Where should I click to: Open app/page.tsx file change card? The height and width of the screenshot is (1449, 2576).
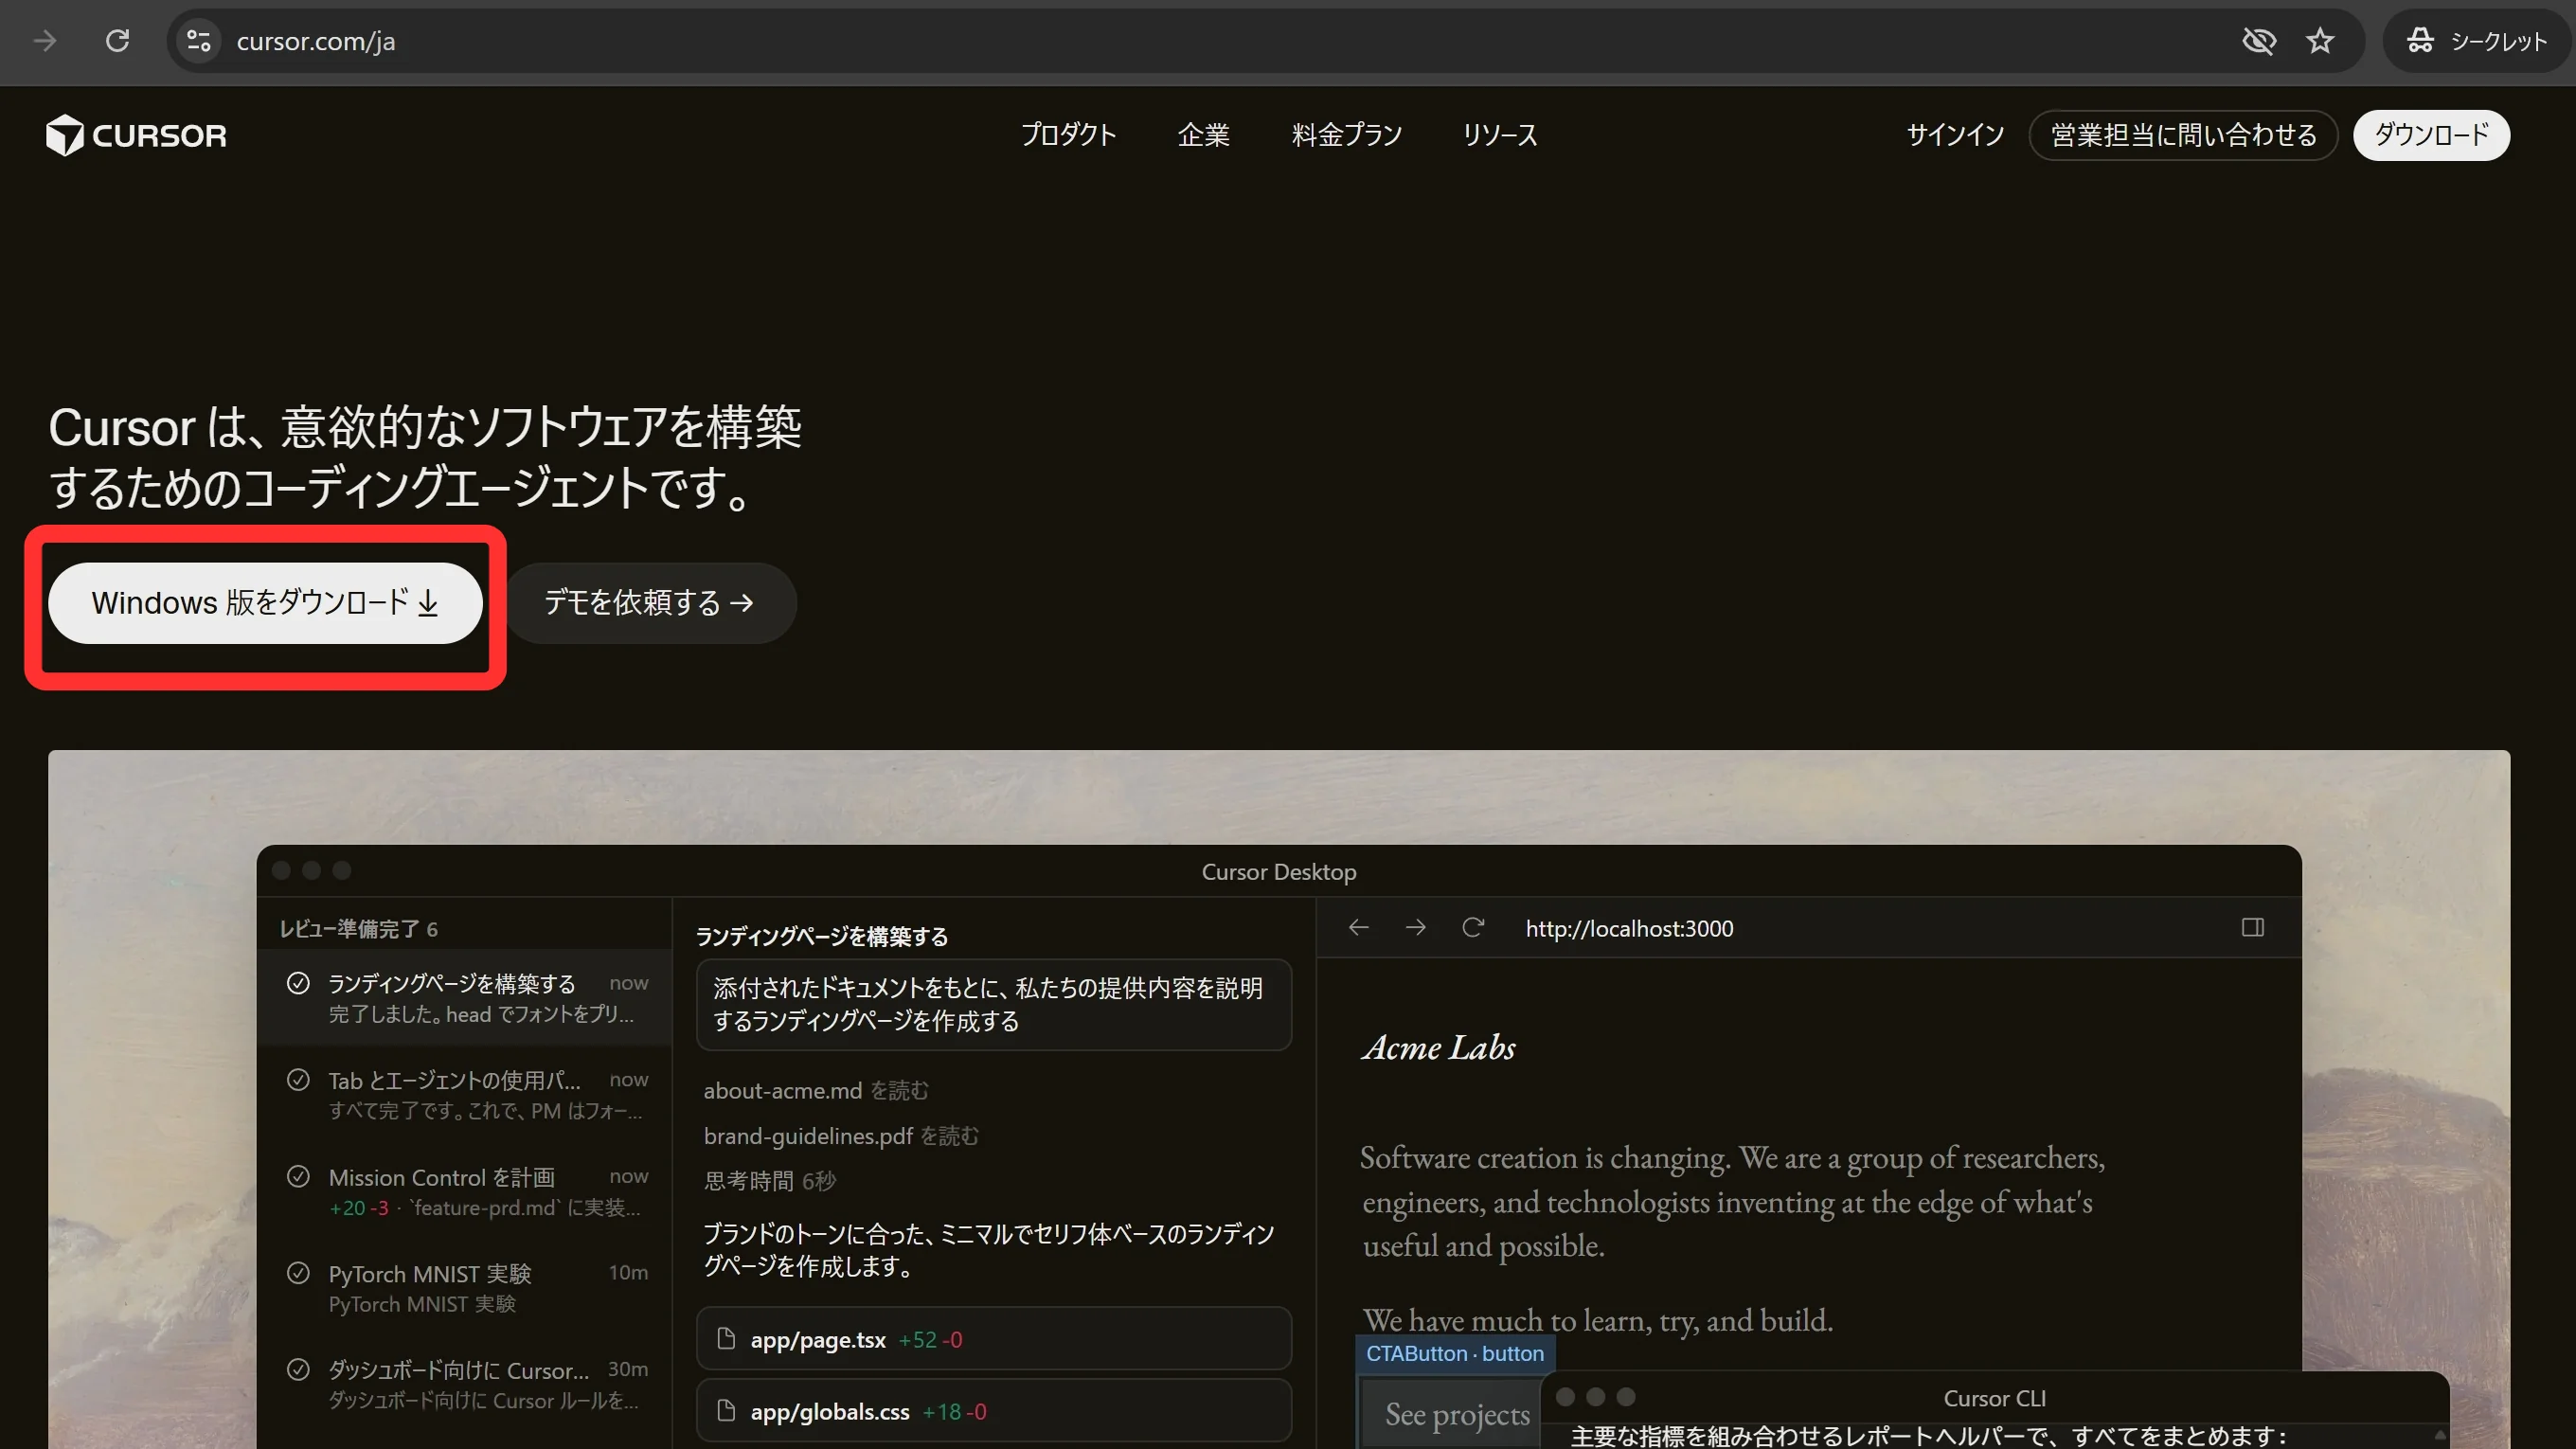click(994, 1339)
